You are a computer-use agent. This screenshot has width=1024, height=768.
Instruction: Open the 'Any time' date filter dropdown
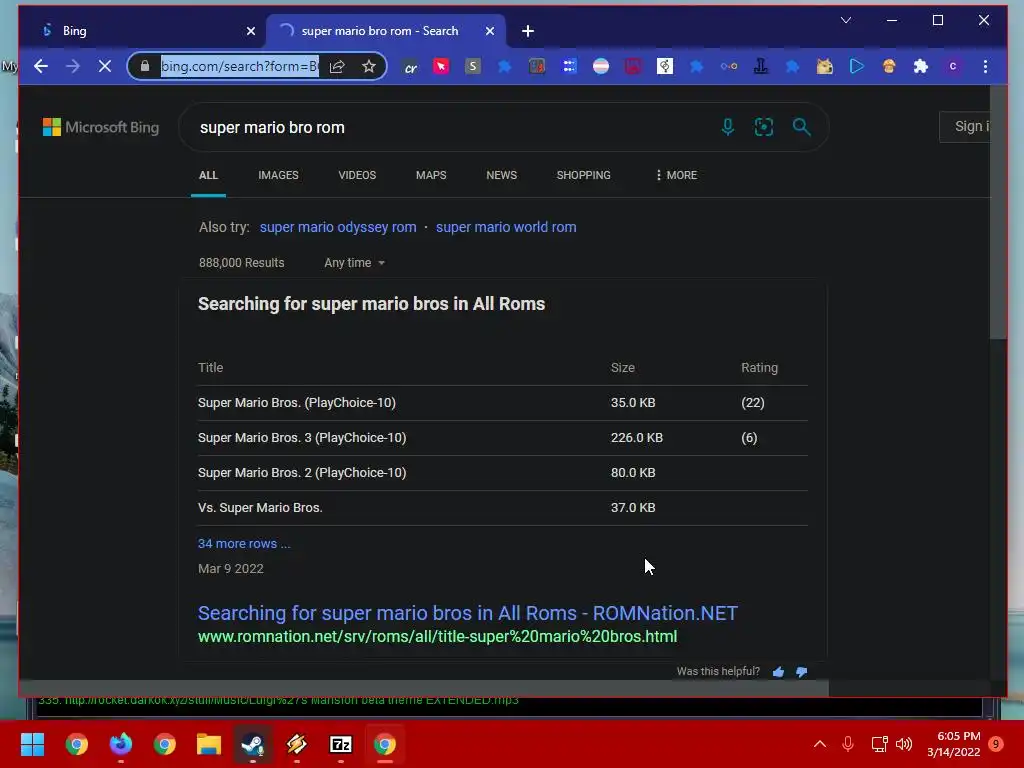[x=355, y=263]
